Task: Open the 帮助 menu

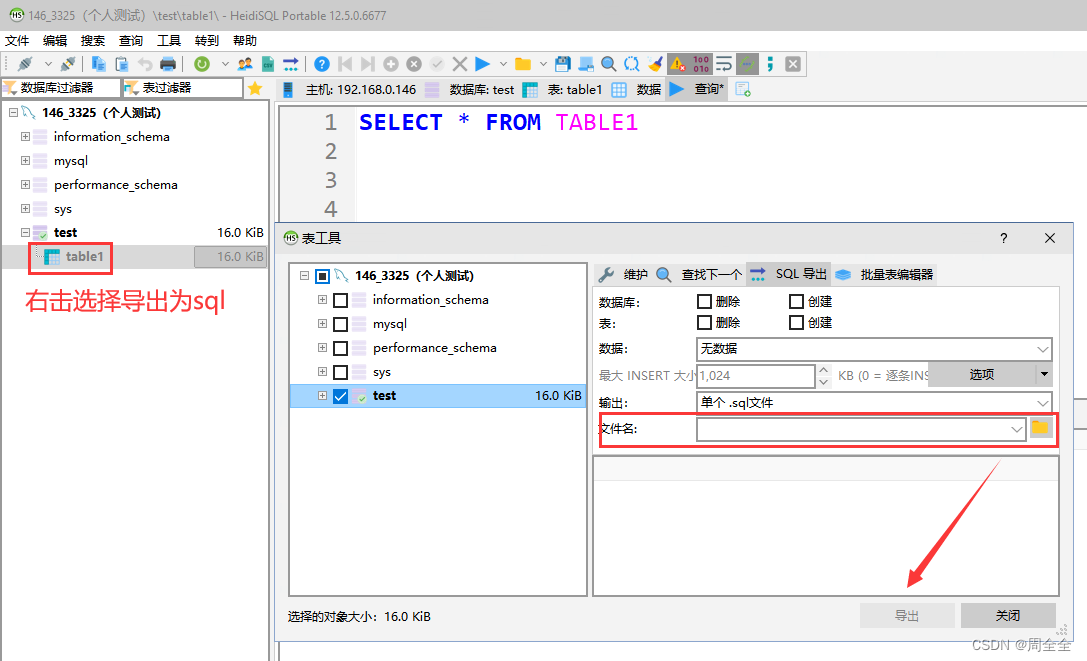Action: coord(245,41)
